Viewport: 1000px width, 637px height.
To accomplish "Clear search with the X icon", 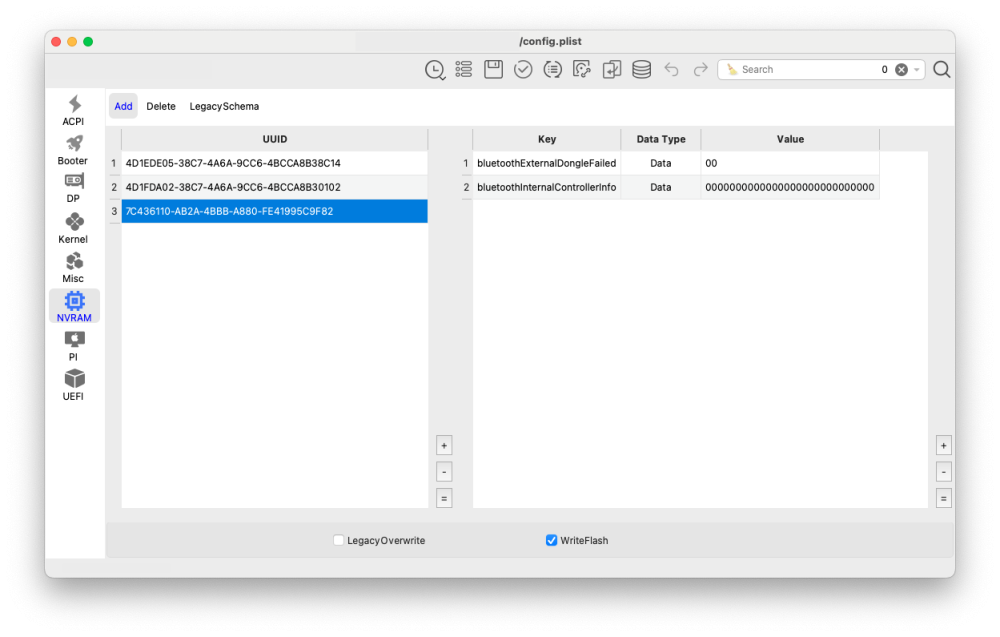I will point(901,70).
